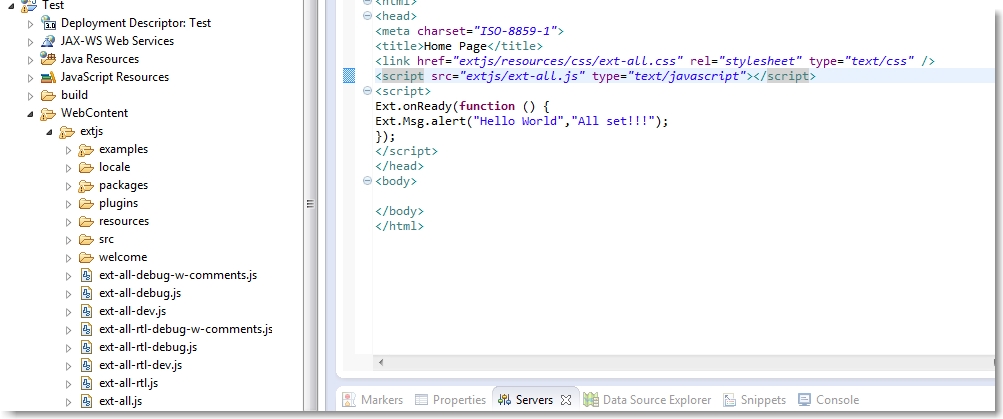Switch to the Console tab
The height and width of the screenshot is (419, 1003).
pyautogui.click(x=829, y=400)
